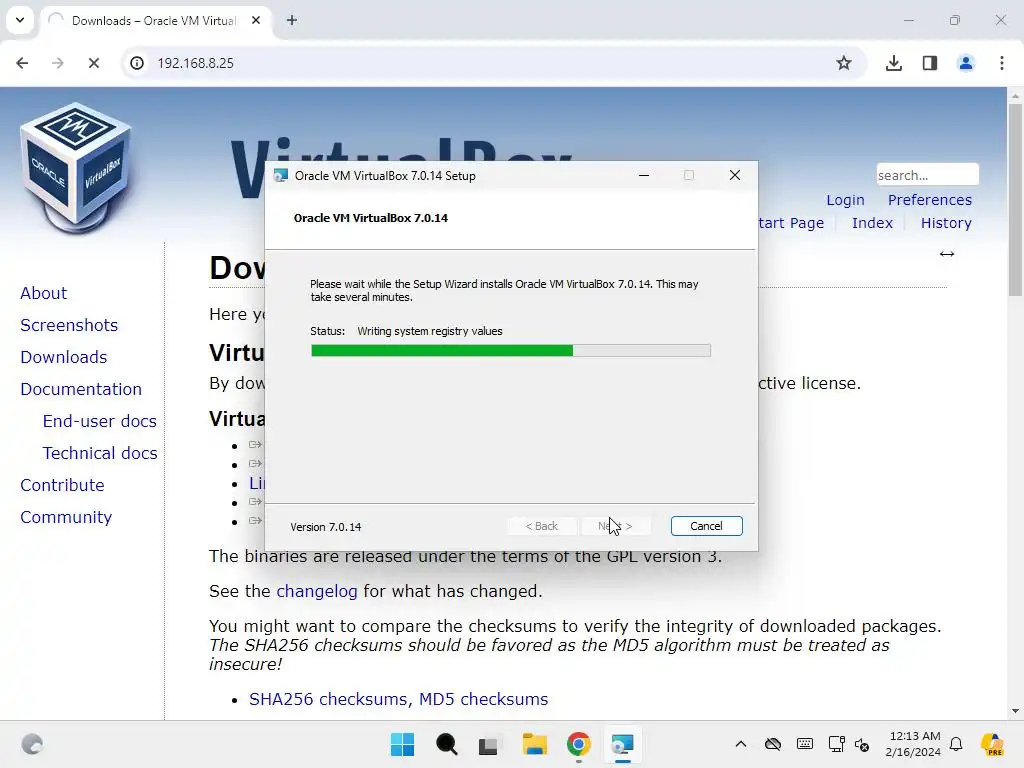Open the tab search dropdown arrow
Viewport: 1024px width, 768px height.
coord(20,20)
